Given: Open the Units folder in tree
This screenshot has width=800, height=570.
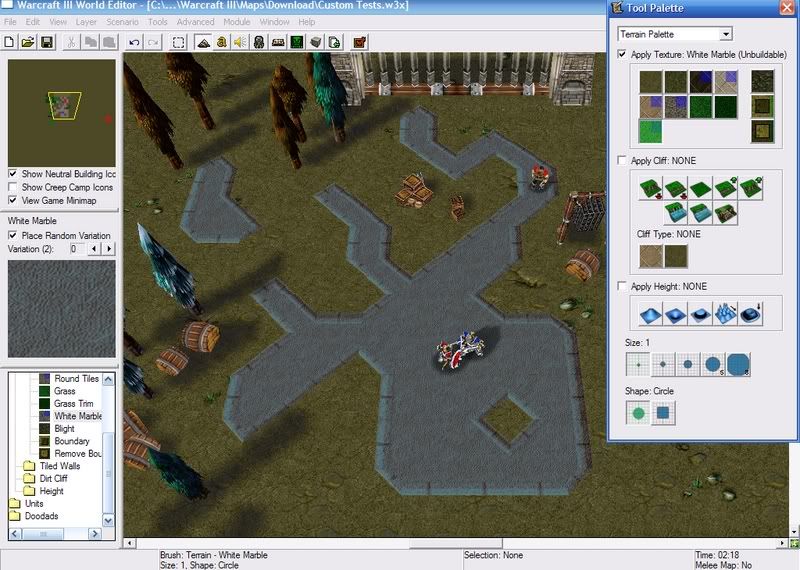Looking at the screenshot, I should point(34,503).
